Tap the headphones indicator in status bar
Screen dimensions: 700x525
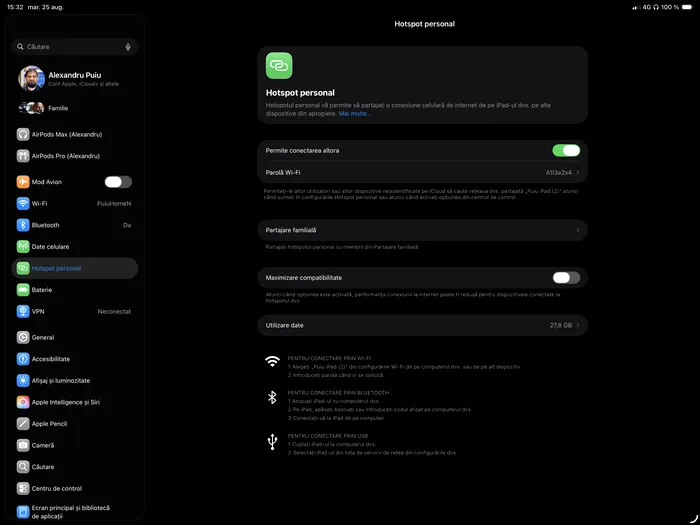(656, 7)
